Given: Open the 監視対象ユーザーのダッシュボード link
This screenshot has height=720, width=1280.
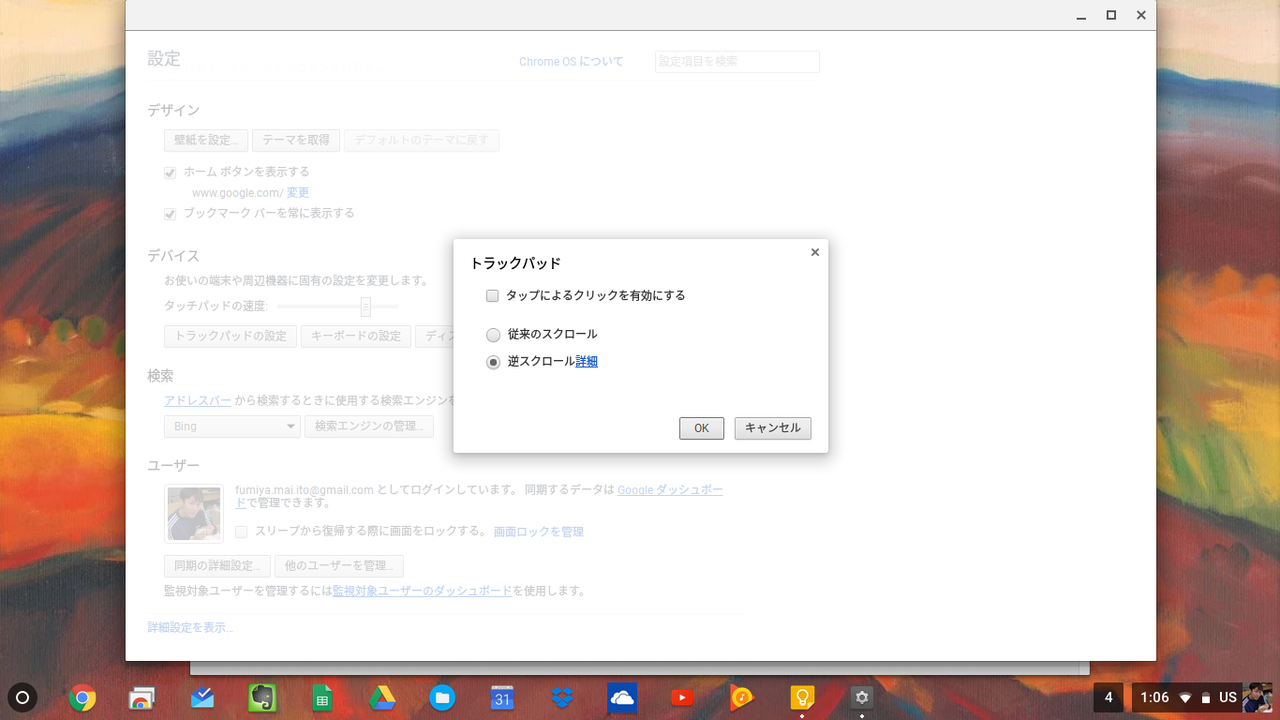Looking at the screenshot, I should pyautogui.click(x=422, y=591).
